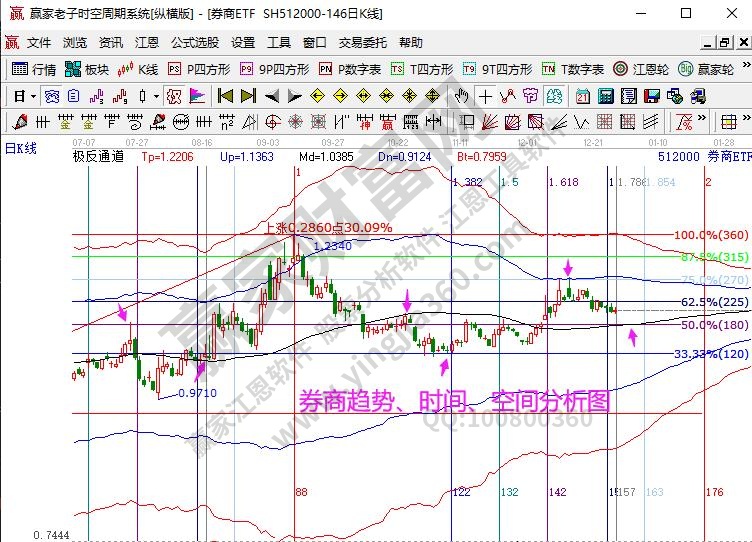Jump to first bar with skip-start arrow
Screen dimensions: 752x542
click(x=225, y=96)
